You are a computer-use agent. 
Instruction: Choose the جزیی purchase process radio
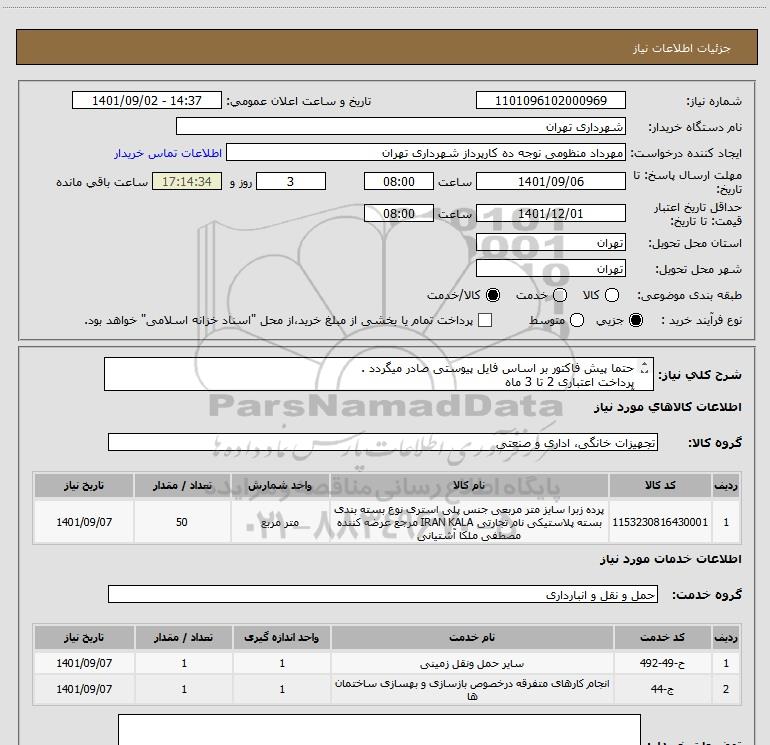[x=636, y=320]
